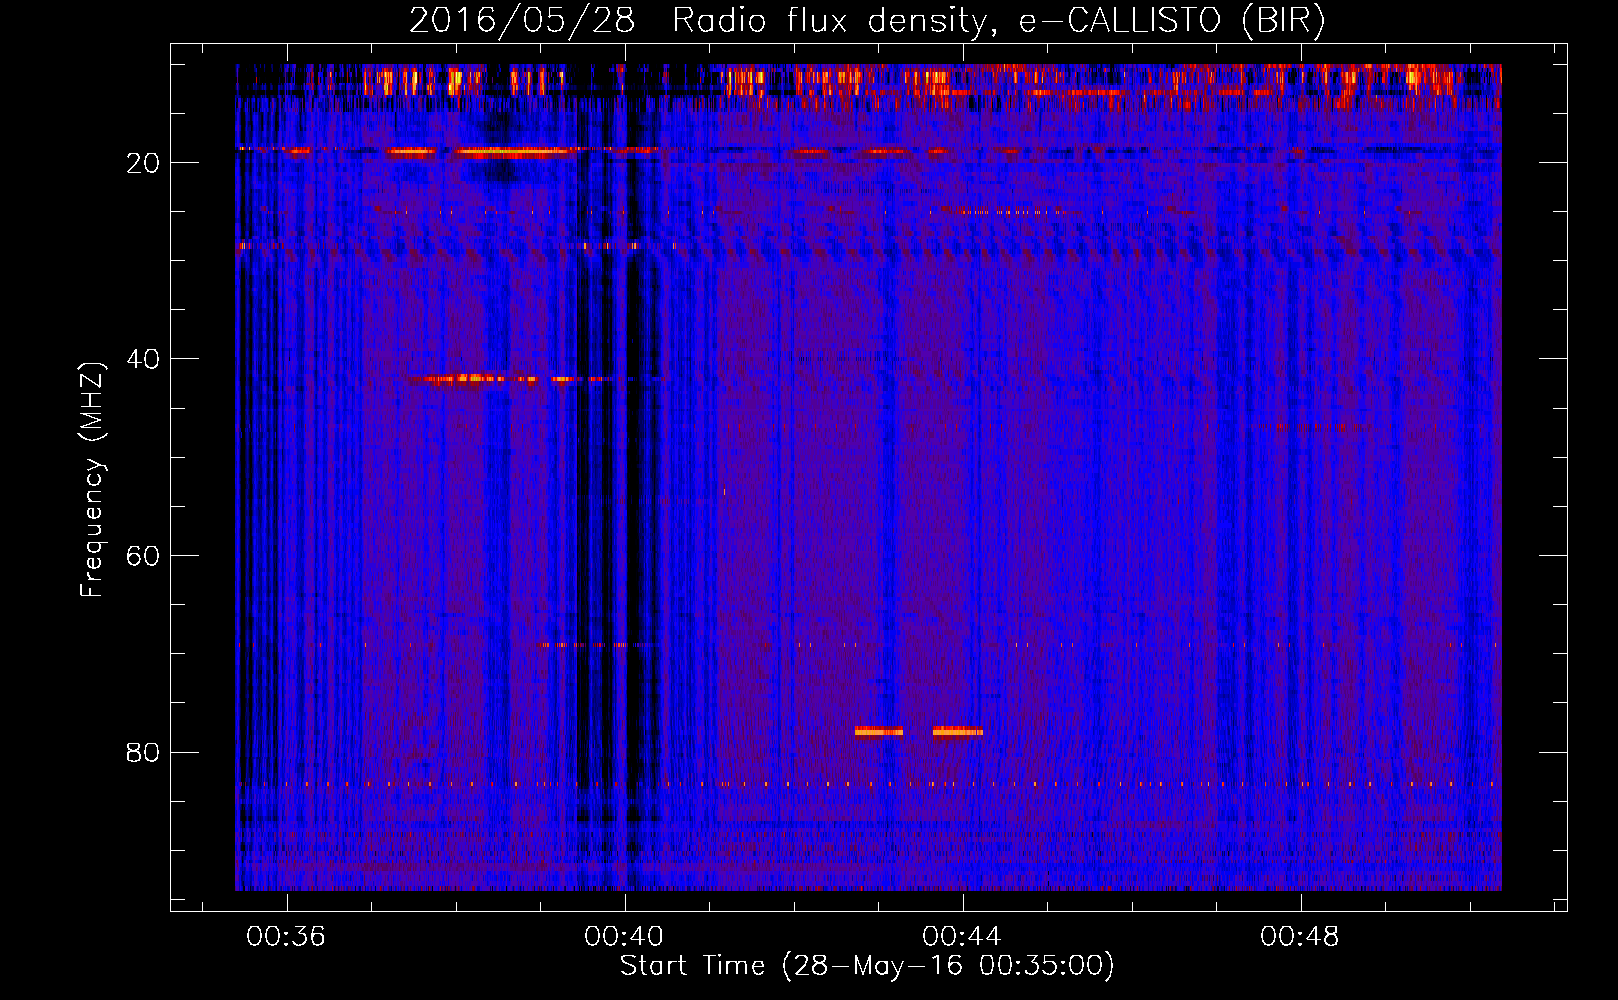Click the 00:44 time tick label
Viewport: 1618px width, 1000px height.
point(962,937)
